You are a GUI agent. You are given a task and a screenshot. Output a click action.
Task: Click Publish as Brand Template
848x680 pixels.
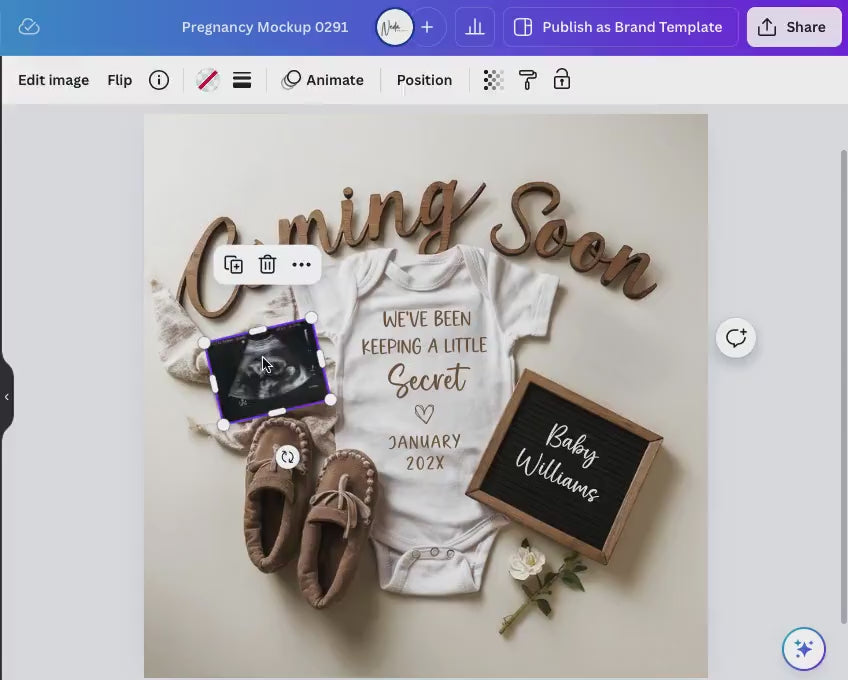click(x=620, y=27)
